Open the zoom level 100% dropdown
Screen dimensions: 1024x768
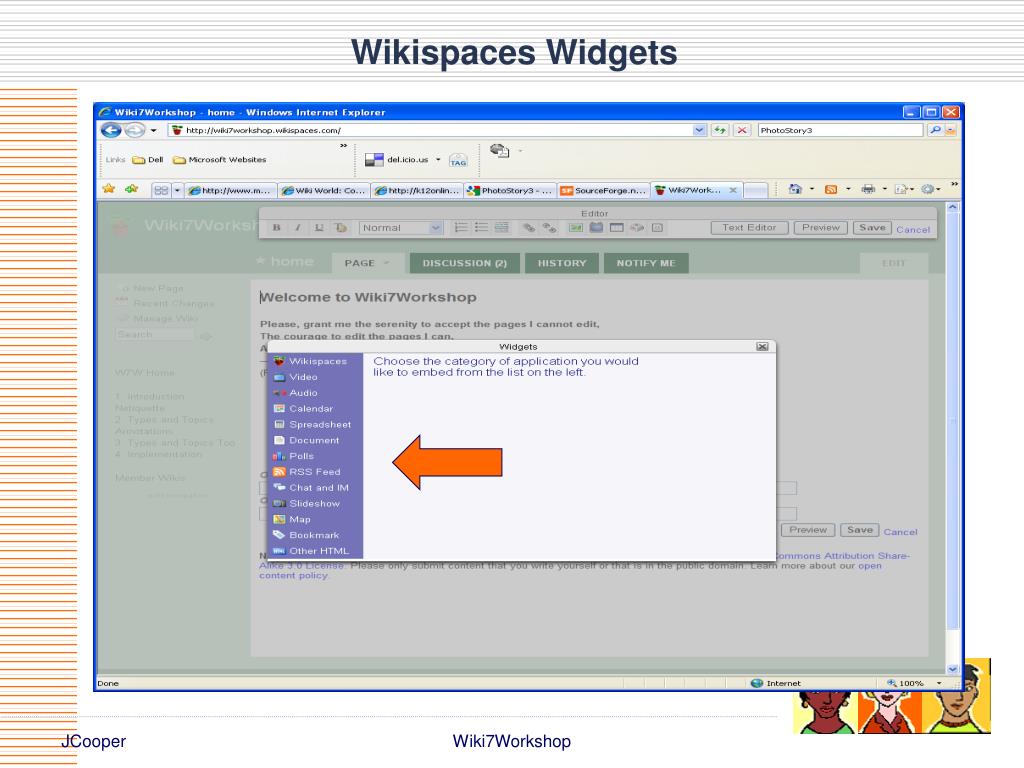[939, 683]
